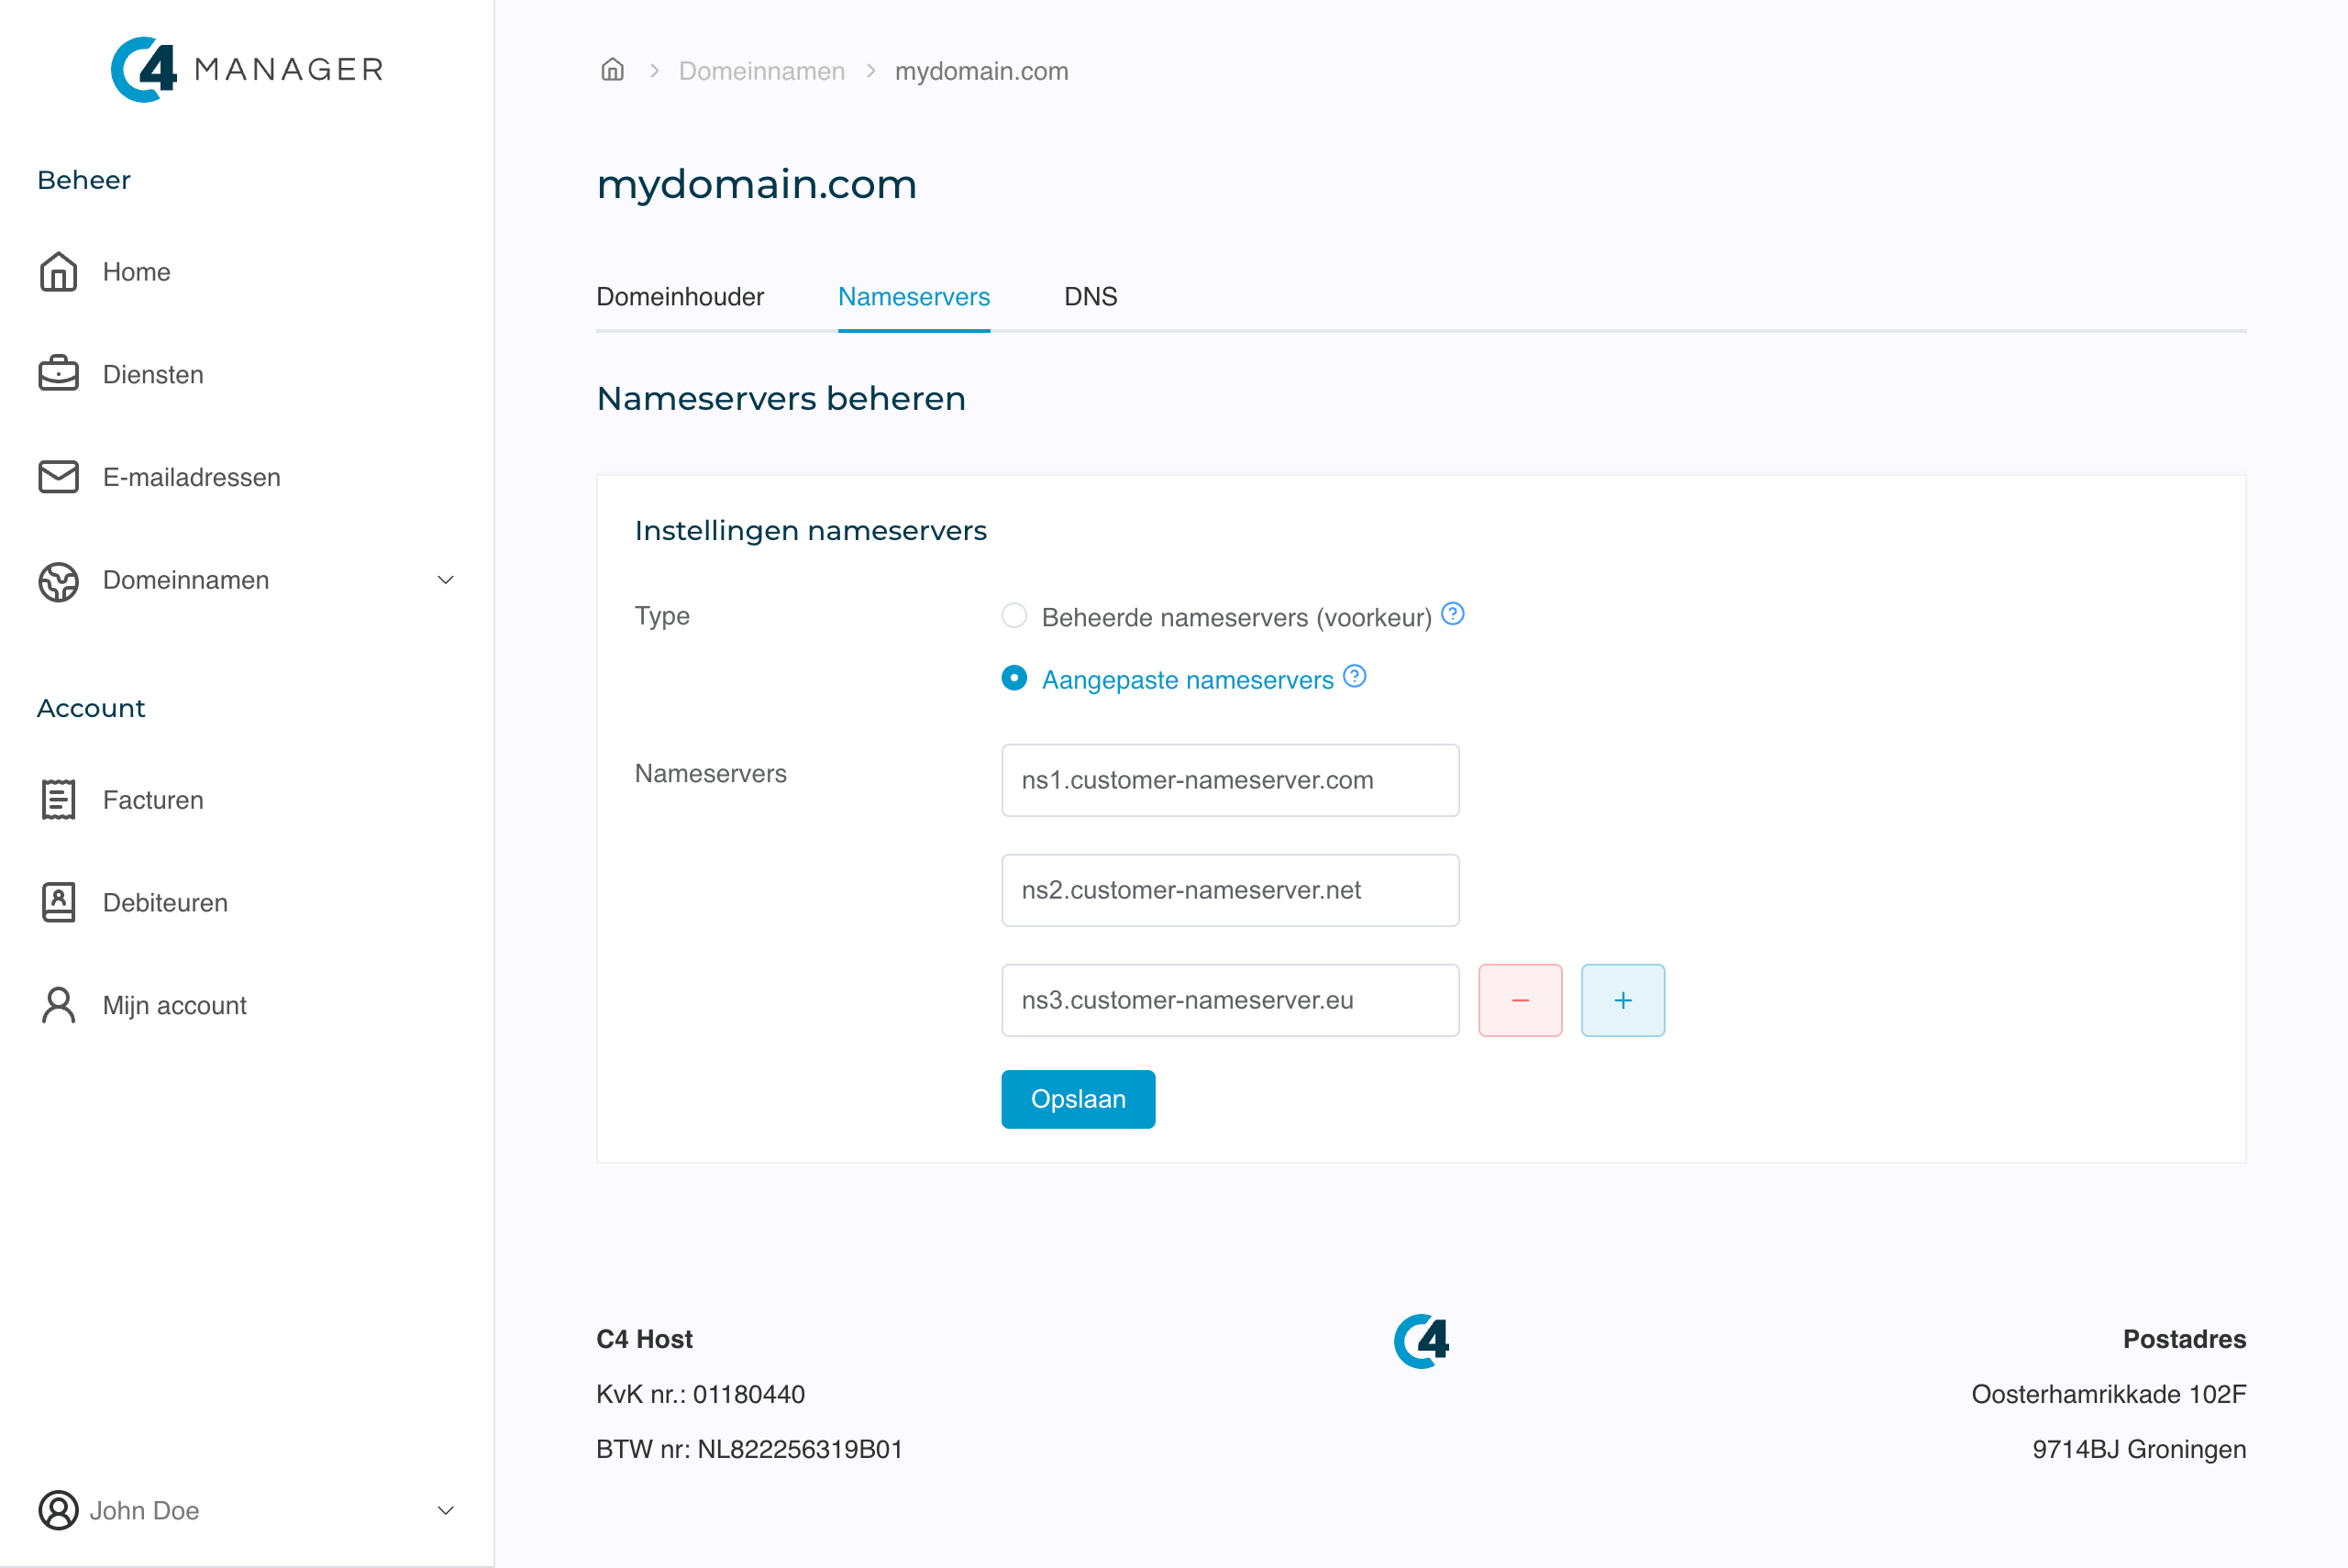Image resolution: width=2348 pixels, height=1568 pixels.
Task: Click the Mijn account person icon
Action: pos(58,1005)
